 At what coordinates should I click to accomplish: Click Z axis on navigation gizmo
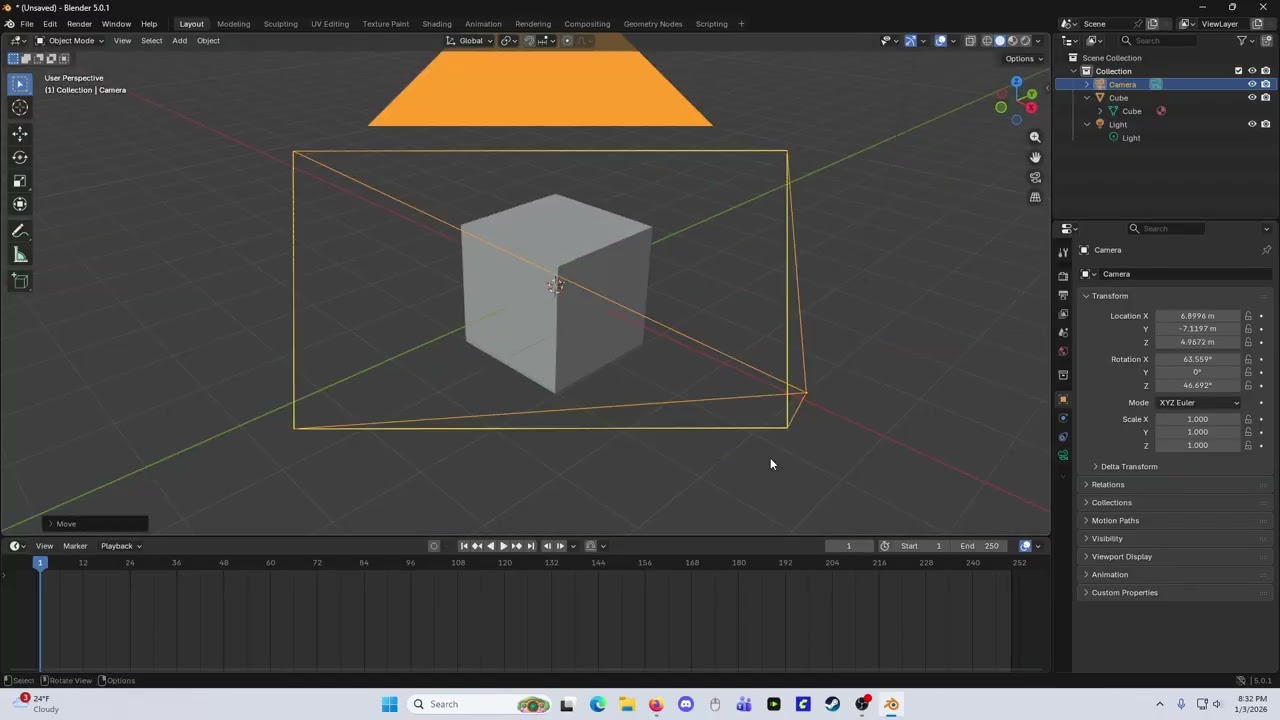tap(1016, 82)
